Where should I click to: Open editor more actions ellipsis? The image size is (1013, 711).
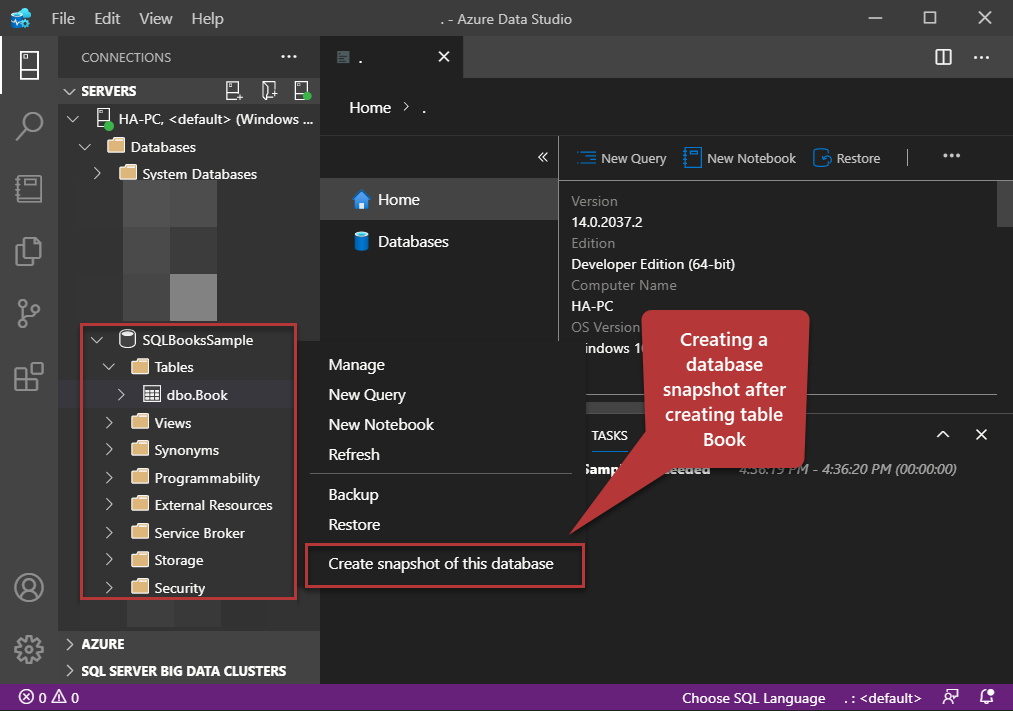coord(981,57)
